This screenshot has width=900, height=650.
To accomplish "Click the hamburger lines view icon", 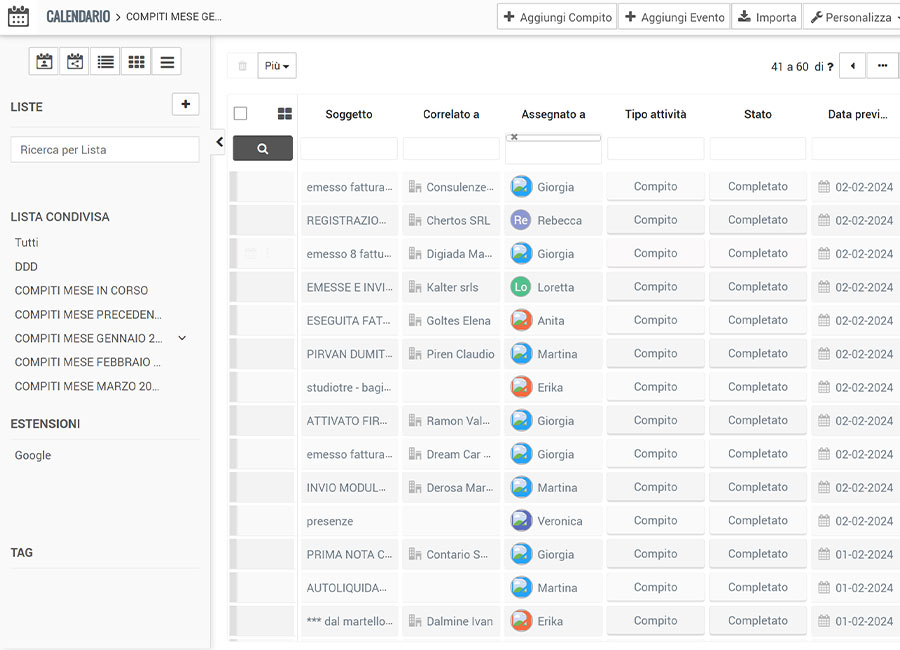I will 167,62.
